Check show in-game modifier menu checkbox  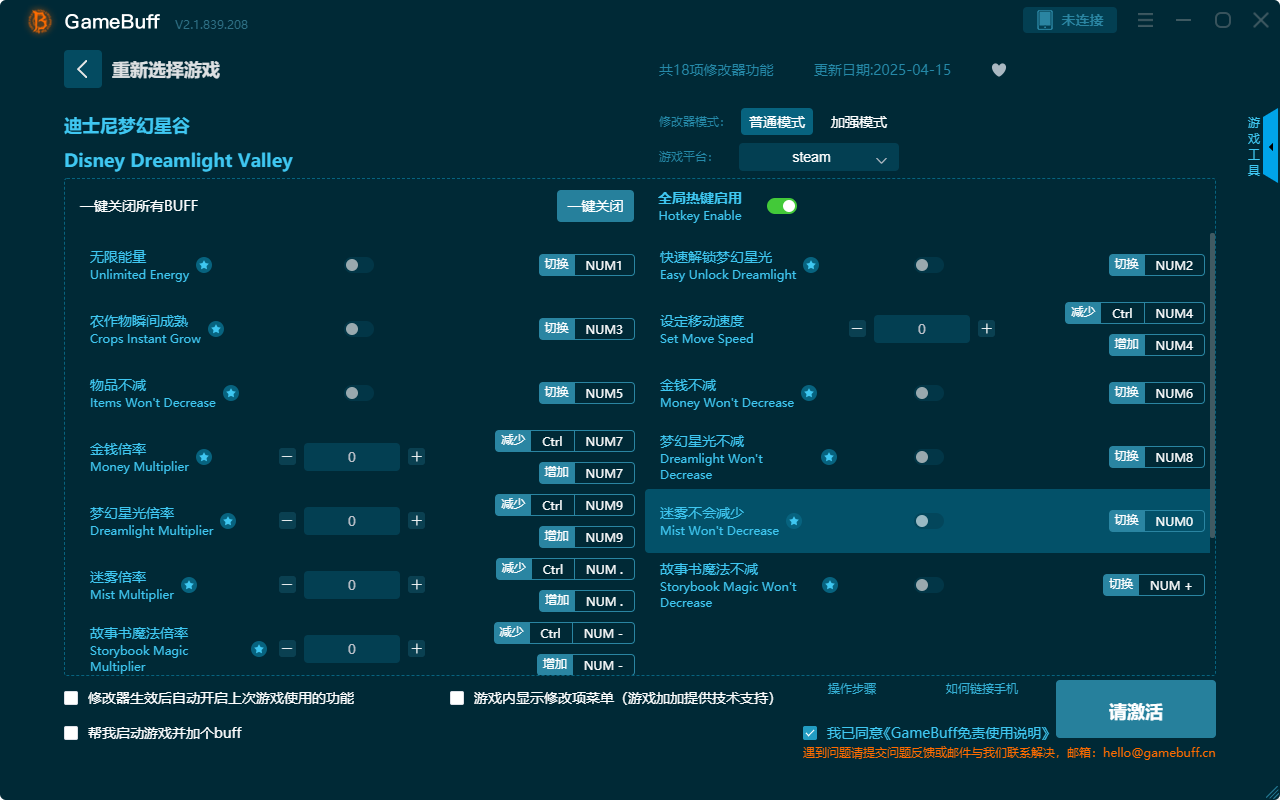tap(457, 698)
